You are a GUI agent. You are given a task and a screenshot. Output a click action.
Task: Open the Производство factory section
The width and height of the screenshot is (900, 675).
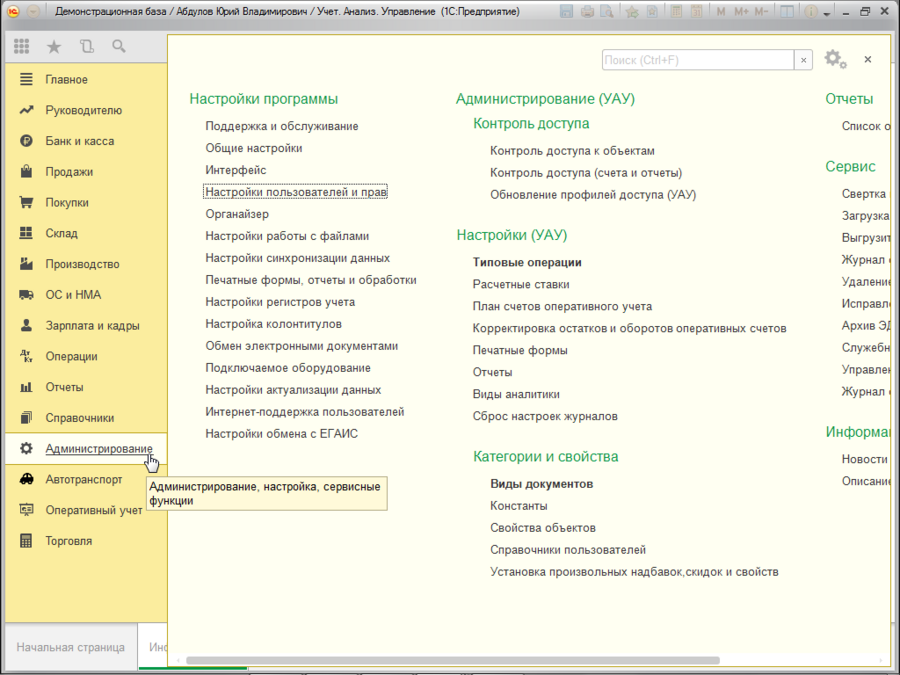click(81, 264)
